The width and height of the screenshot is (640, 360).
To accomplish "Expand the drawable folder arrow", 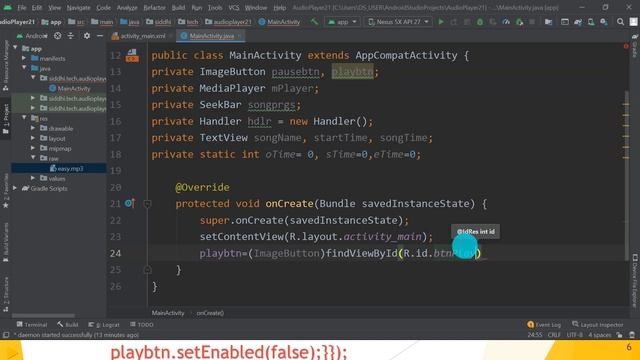I will point(33,128).
